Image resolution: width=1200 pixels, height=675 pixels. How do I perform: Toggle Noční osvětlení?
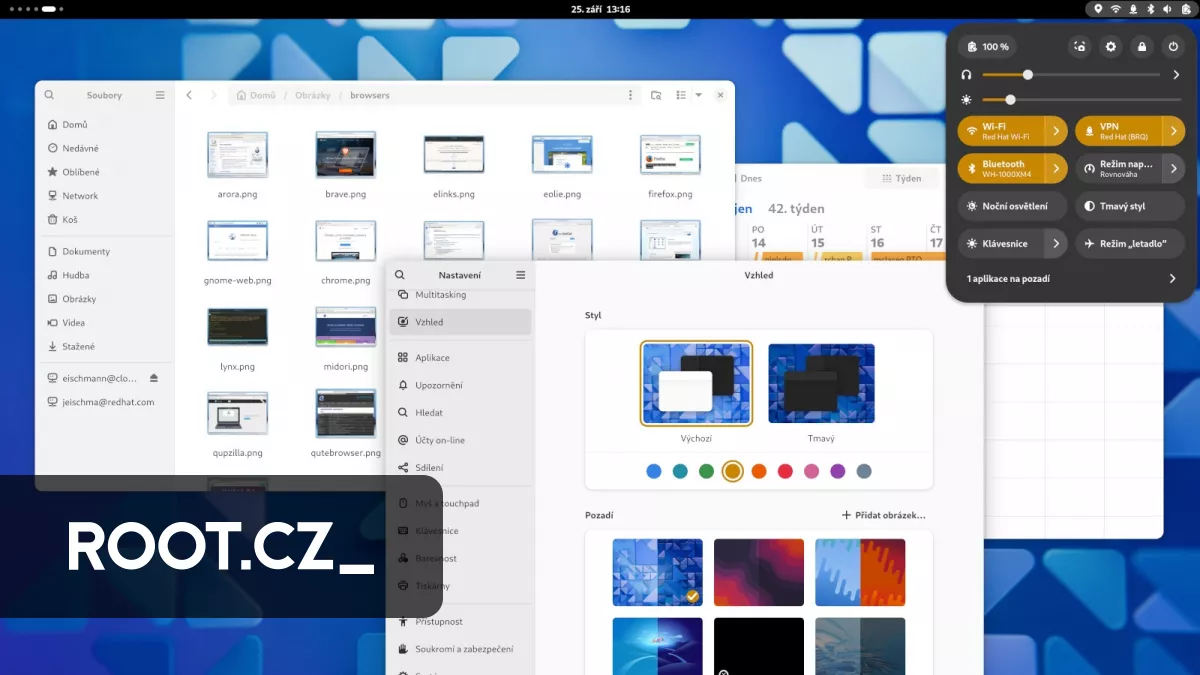1012,206
